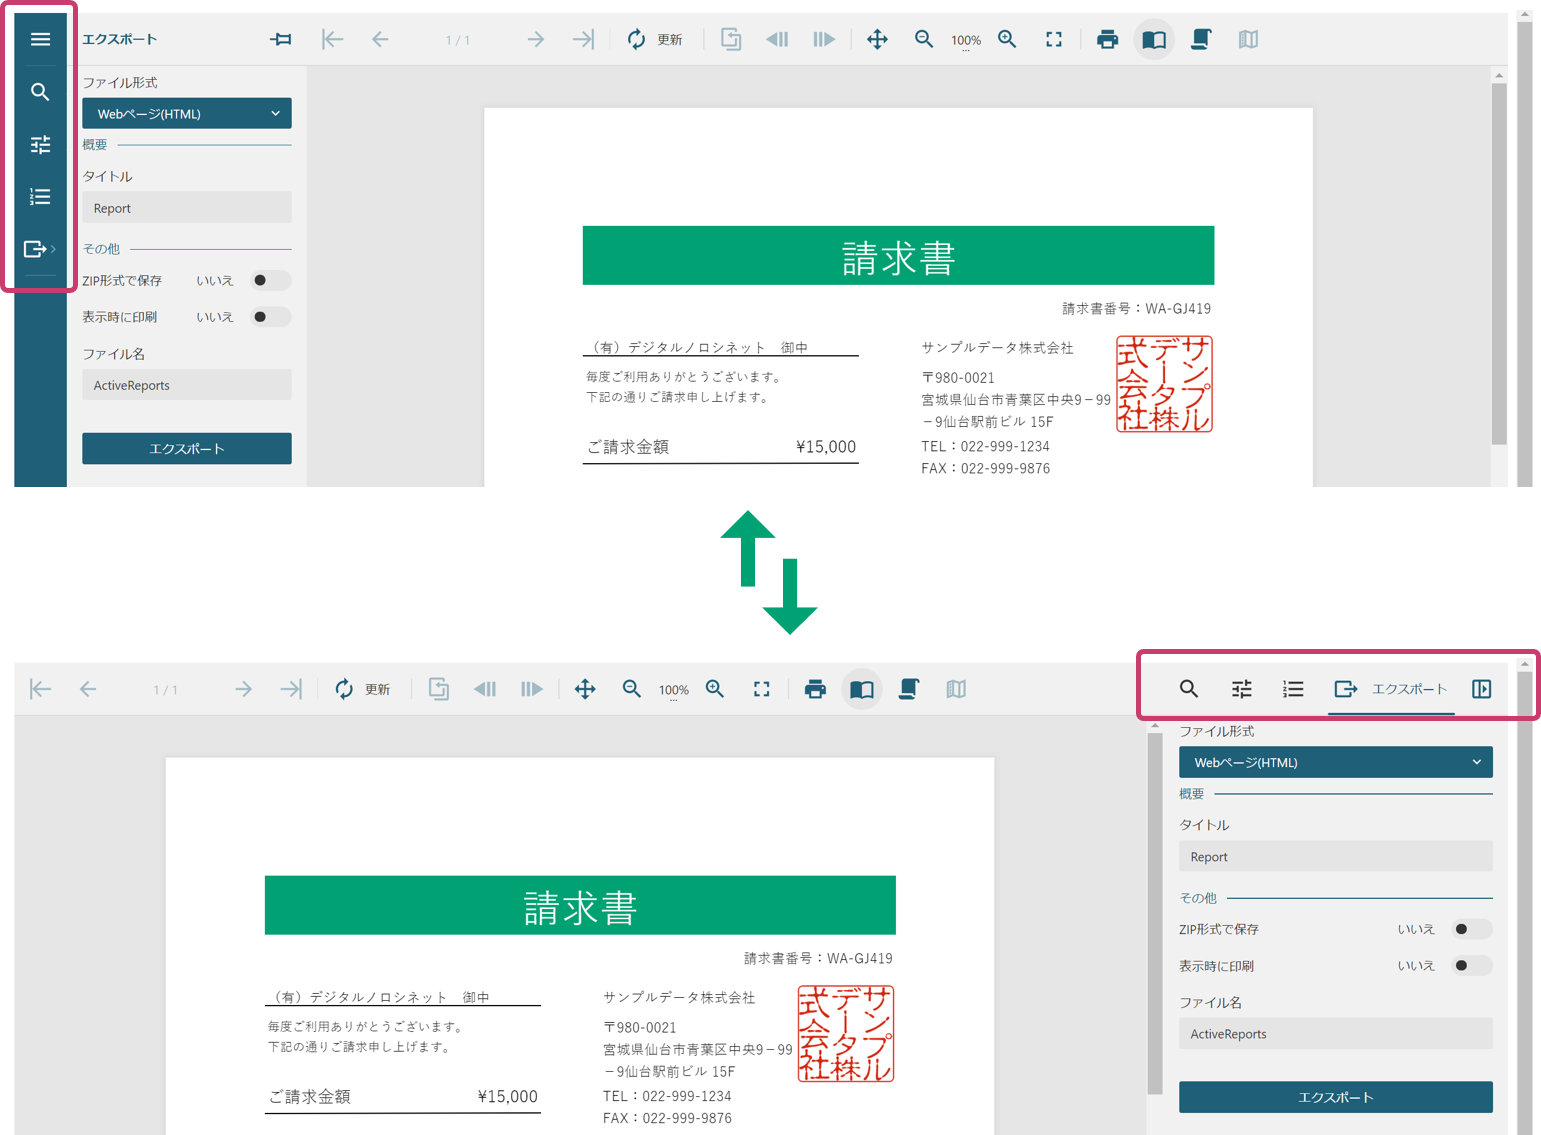The image size is (1541, 1135).
Task: Click the エクスポート button in lower viewer
Action: coord(1336,1097)
